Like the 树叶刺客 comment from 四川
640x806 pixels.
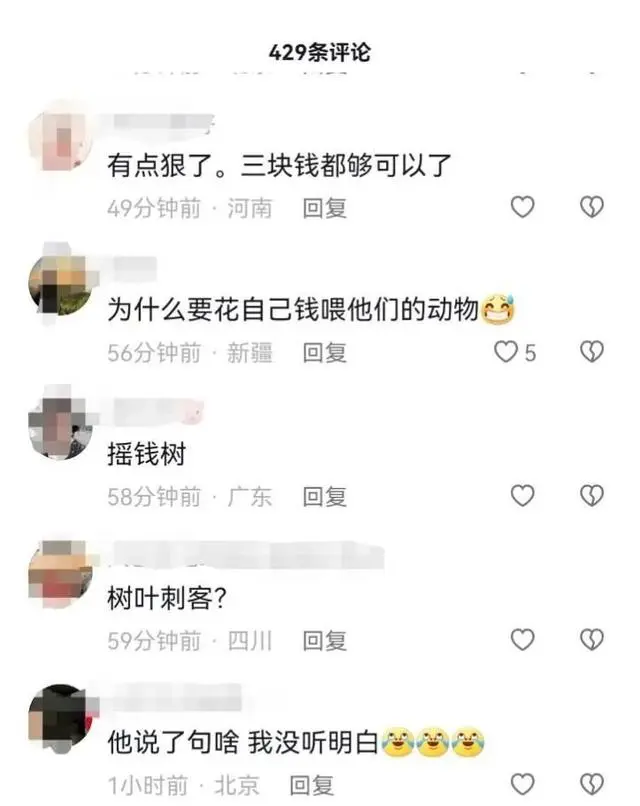(522, 640)
